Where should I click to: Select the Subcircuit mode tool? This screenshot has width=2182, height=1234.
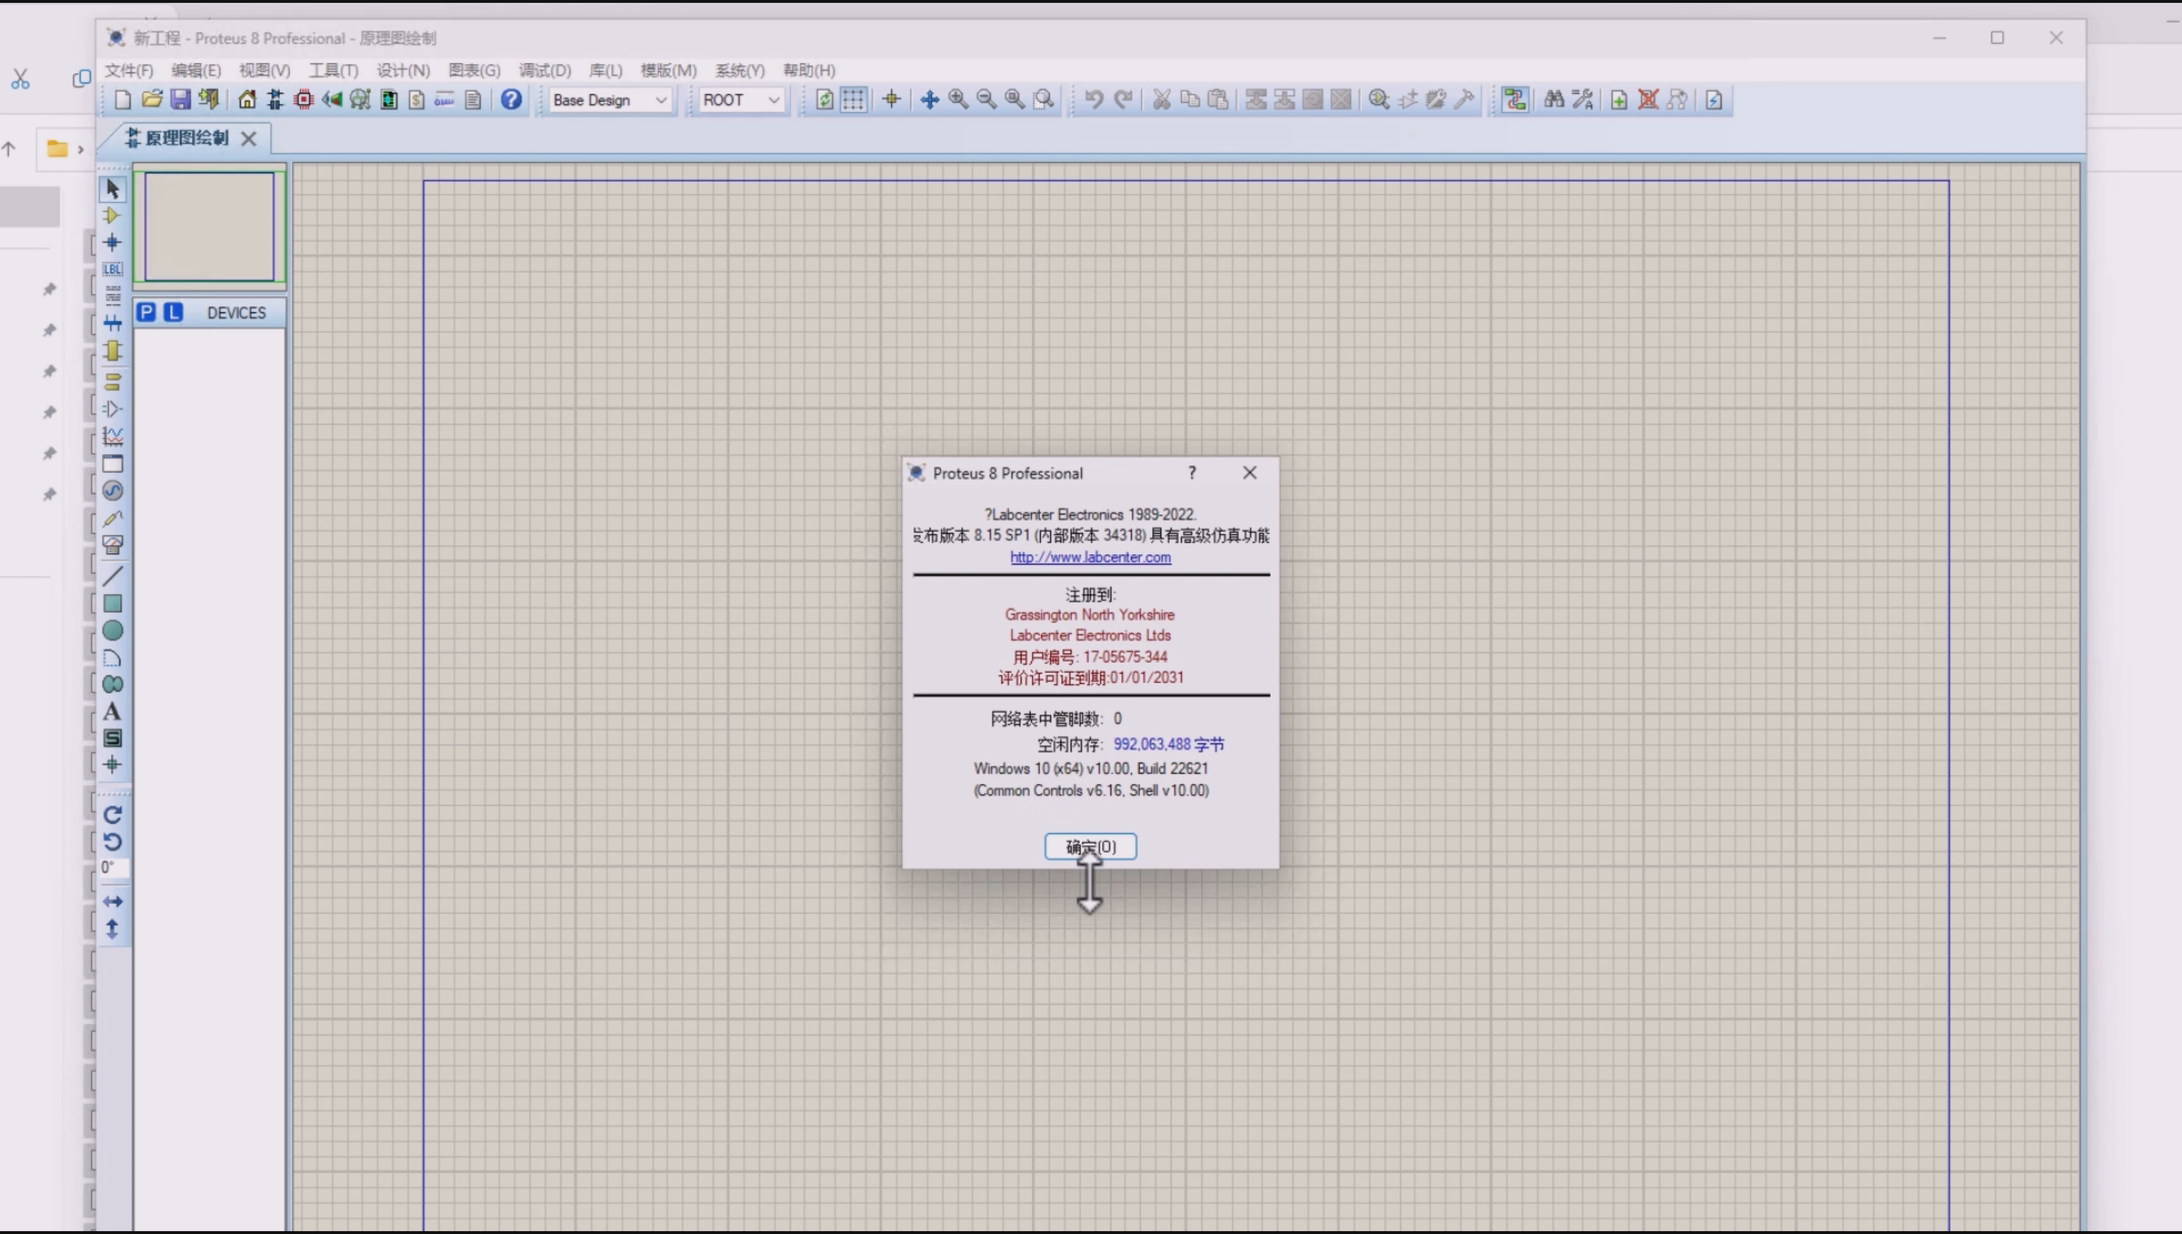[112, 351]
